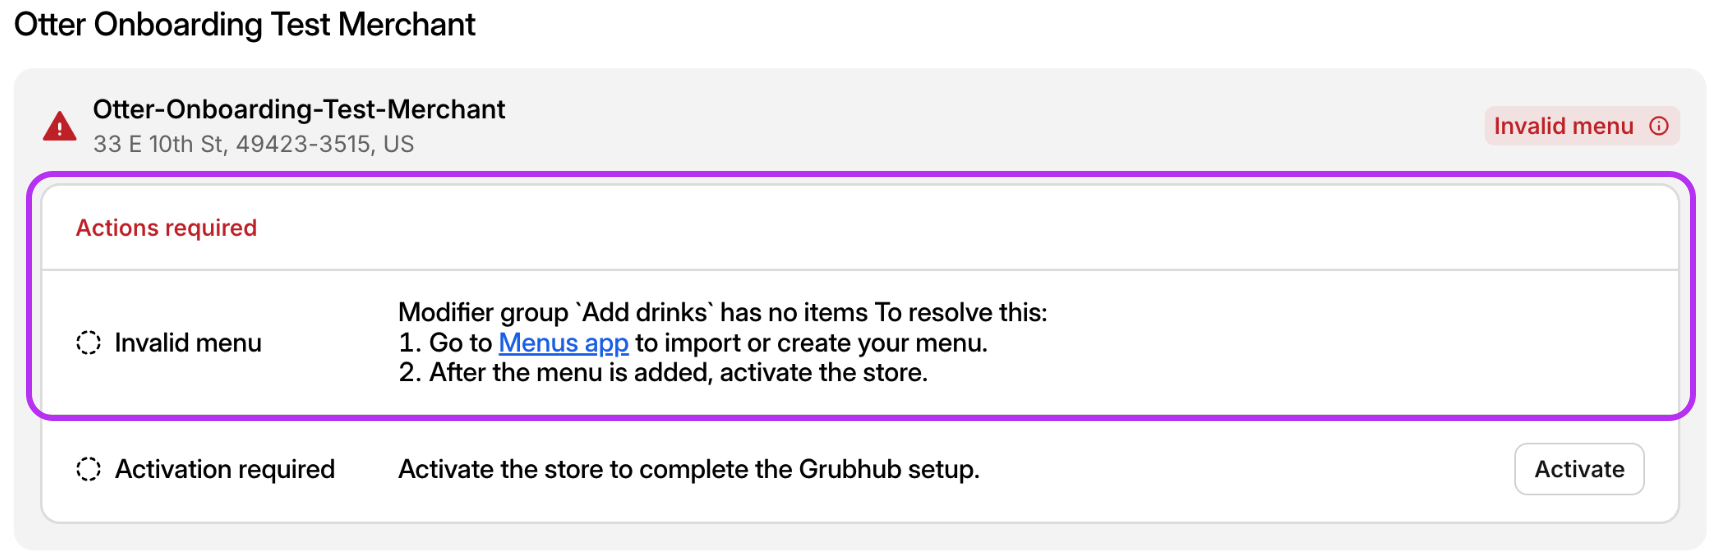Click the Invalid menu row label
Screen dimensions: 1719x558
(188, 343)
